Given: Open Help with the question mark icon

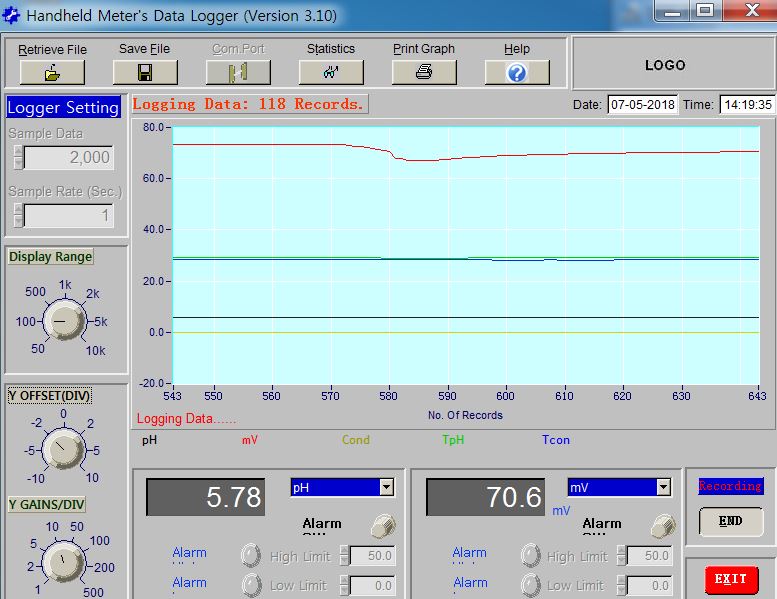Looking at the screenshot, I should 517,73.
